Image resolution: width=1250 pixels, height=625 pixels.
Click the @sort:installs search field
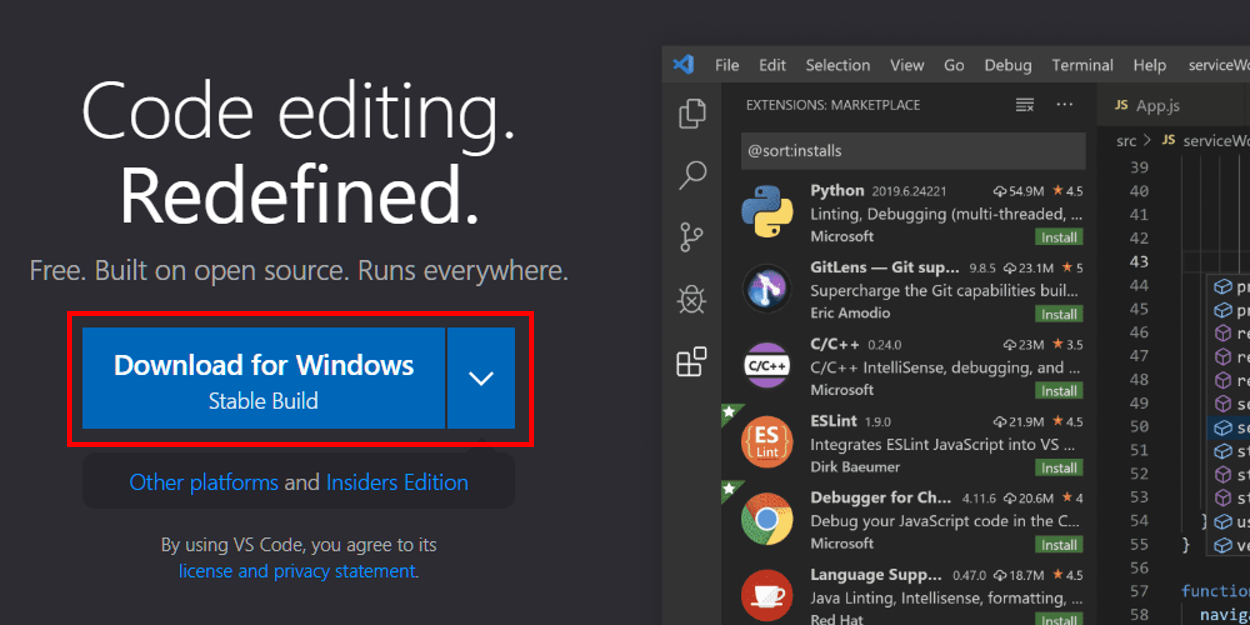coord(913,151)
